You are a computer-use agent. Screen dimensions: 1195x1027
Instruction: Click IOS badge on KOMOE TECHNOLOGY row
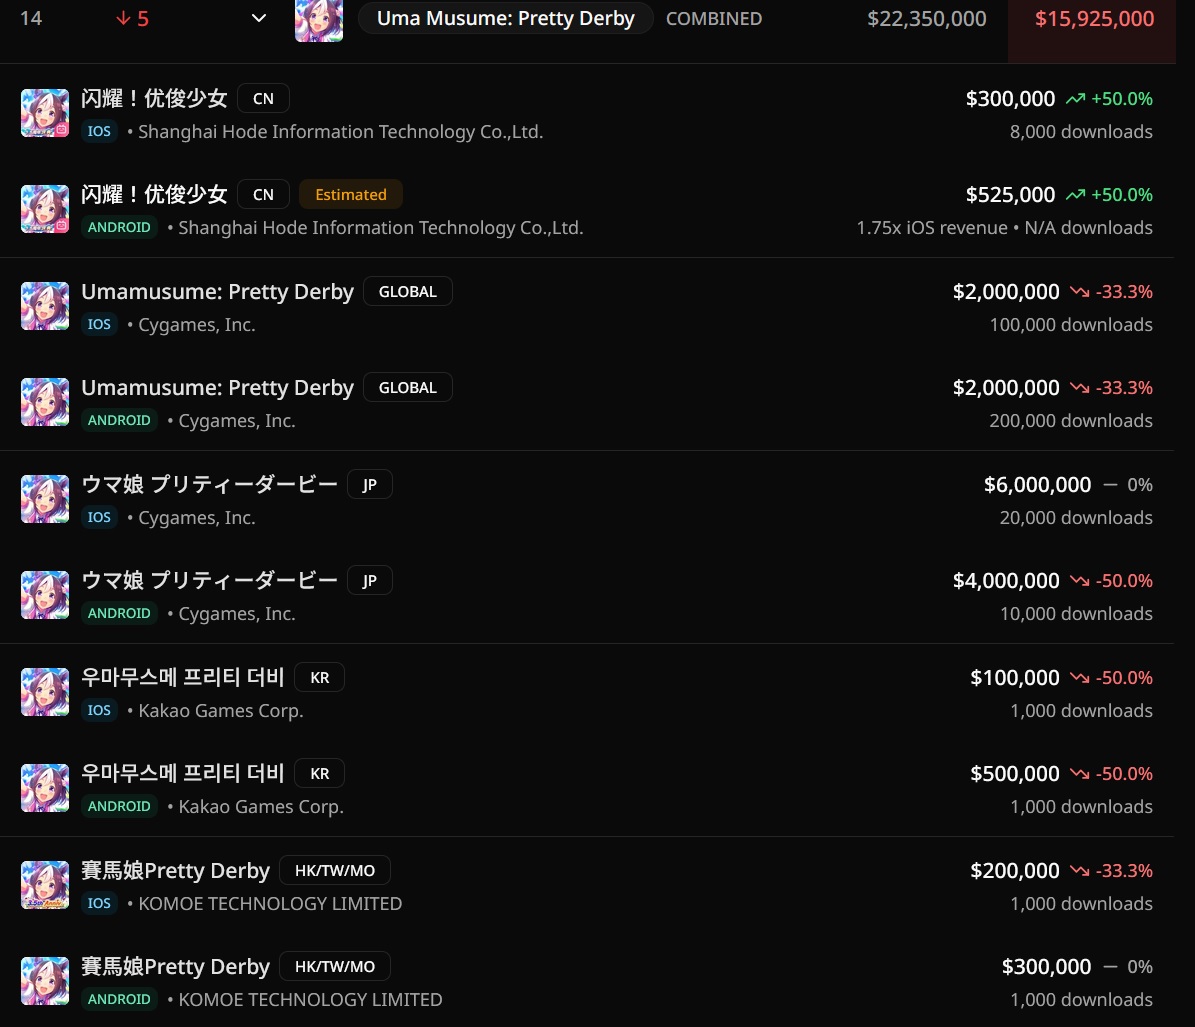pos(99,903)
